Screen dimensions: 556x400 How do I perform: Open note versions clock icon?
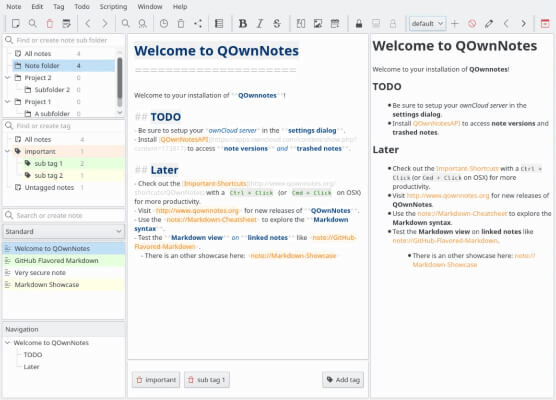click(x=163, y=24)
